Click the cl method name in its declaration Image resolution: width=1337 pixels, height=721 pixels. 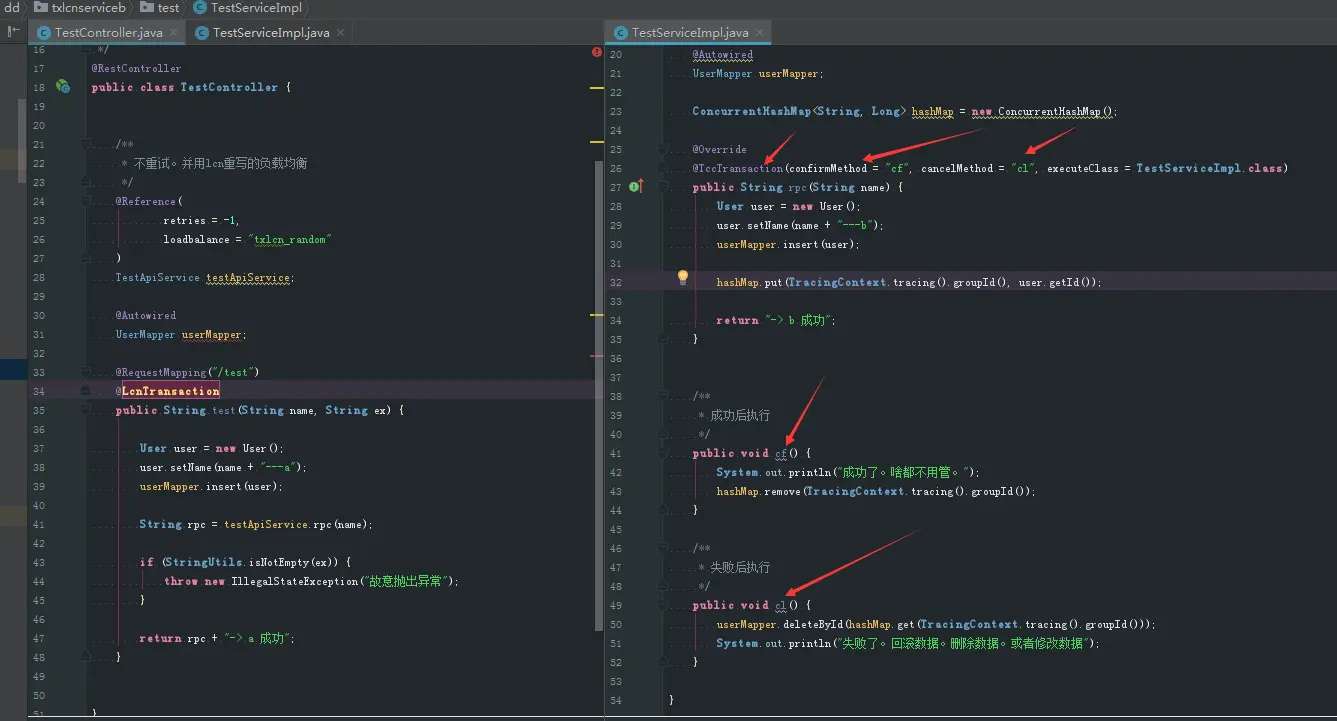(782, 605)
